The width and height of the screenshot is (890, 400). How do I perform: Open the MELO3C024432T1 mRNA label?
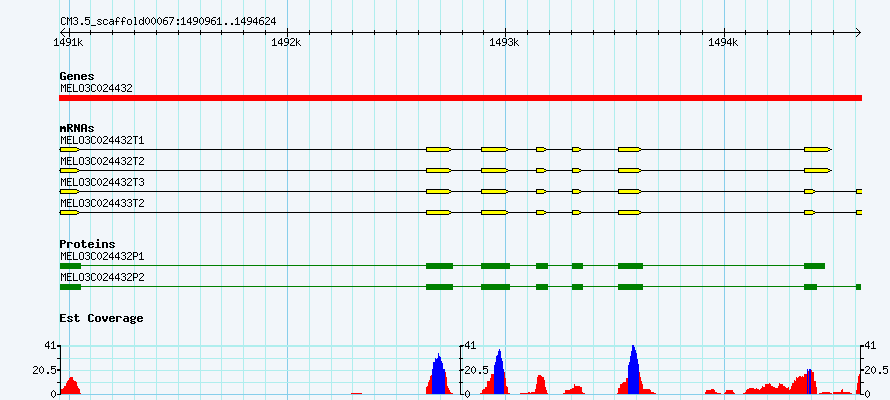pyautogui.click(x=102, y=140)
